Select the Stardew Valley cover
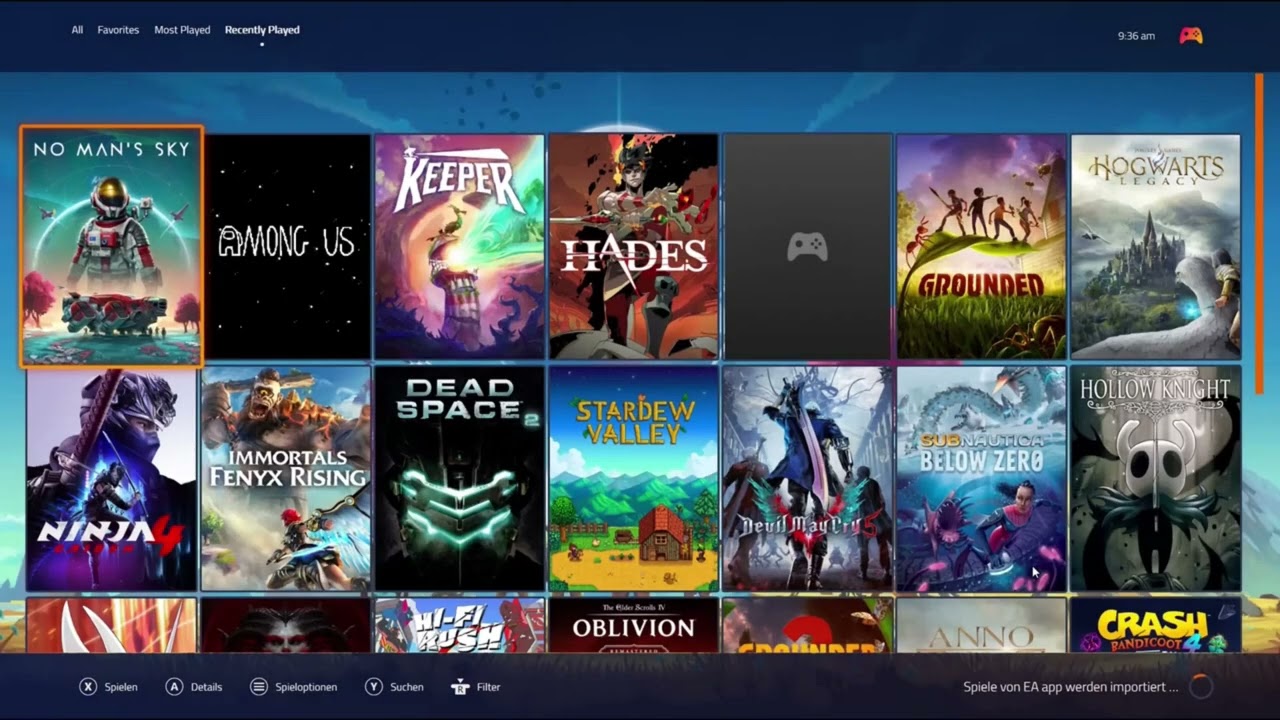1280x720 pixels. pos(633,478)
